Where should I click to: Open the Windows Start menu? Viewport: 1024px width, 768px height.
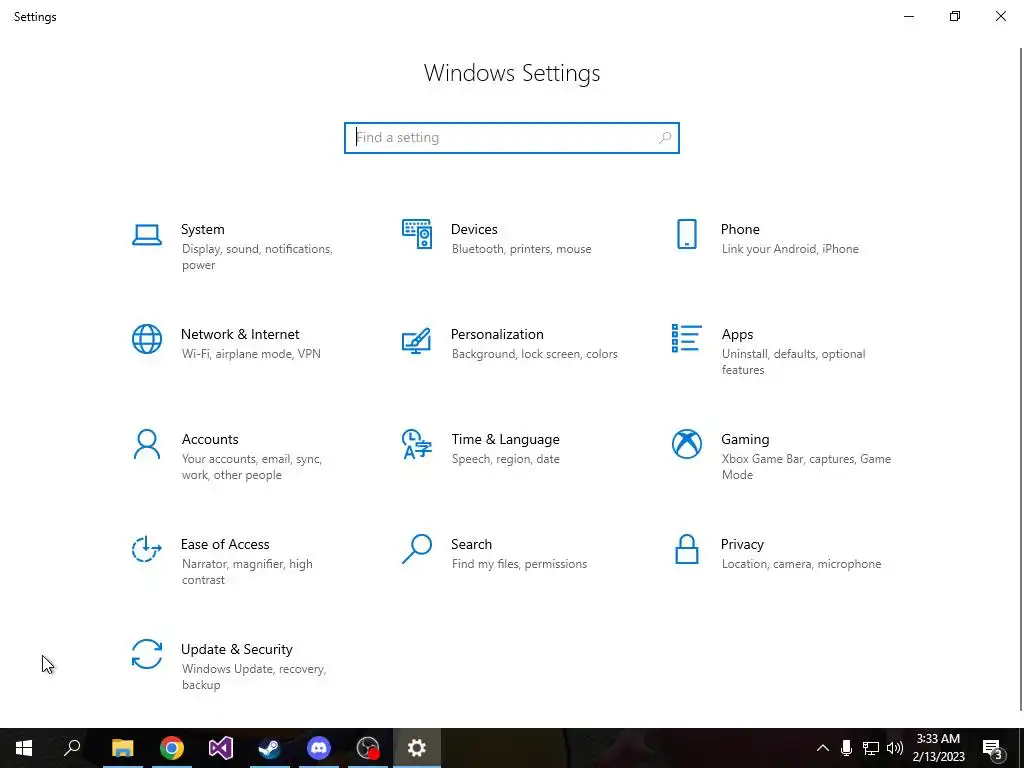tap(24, 748)
